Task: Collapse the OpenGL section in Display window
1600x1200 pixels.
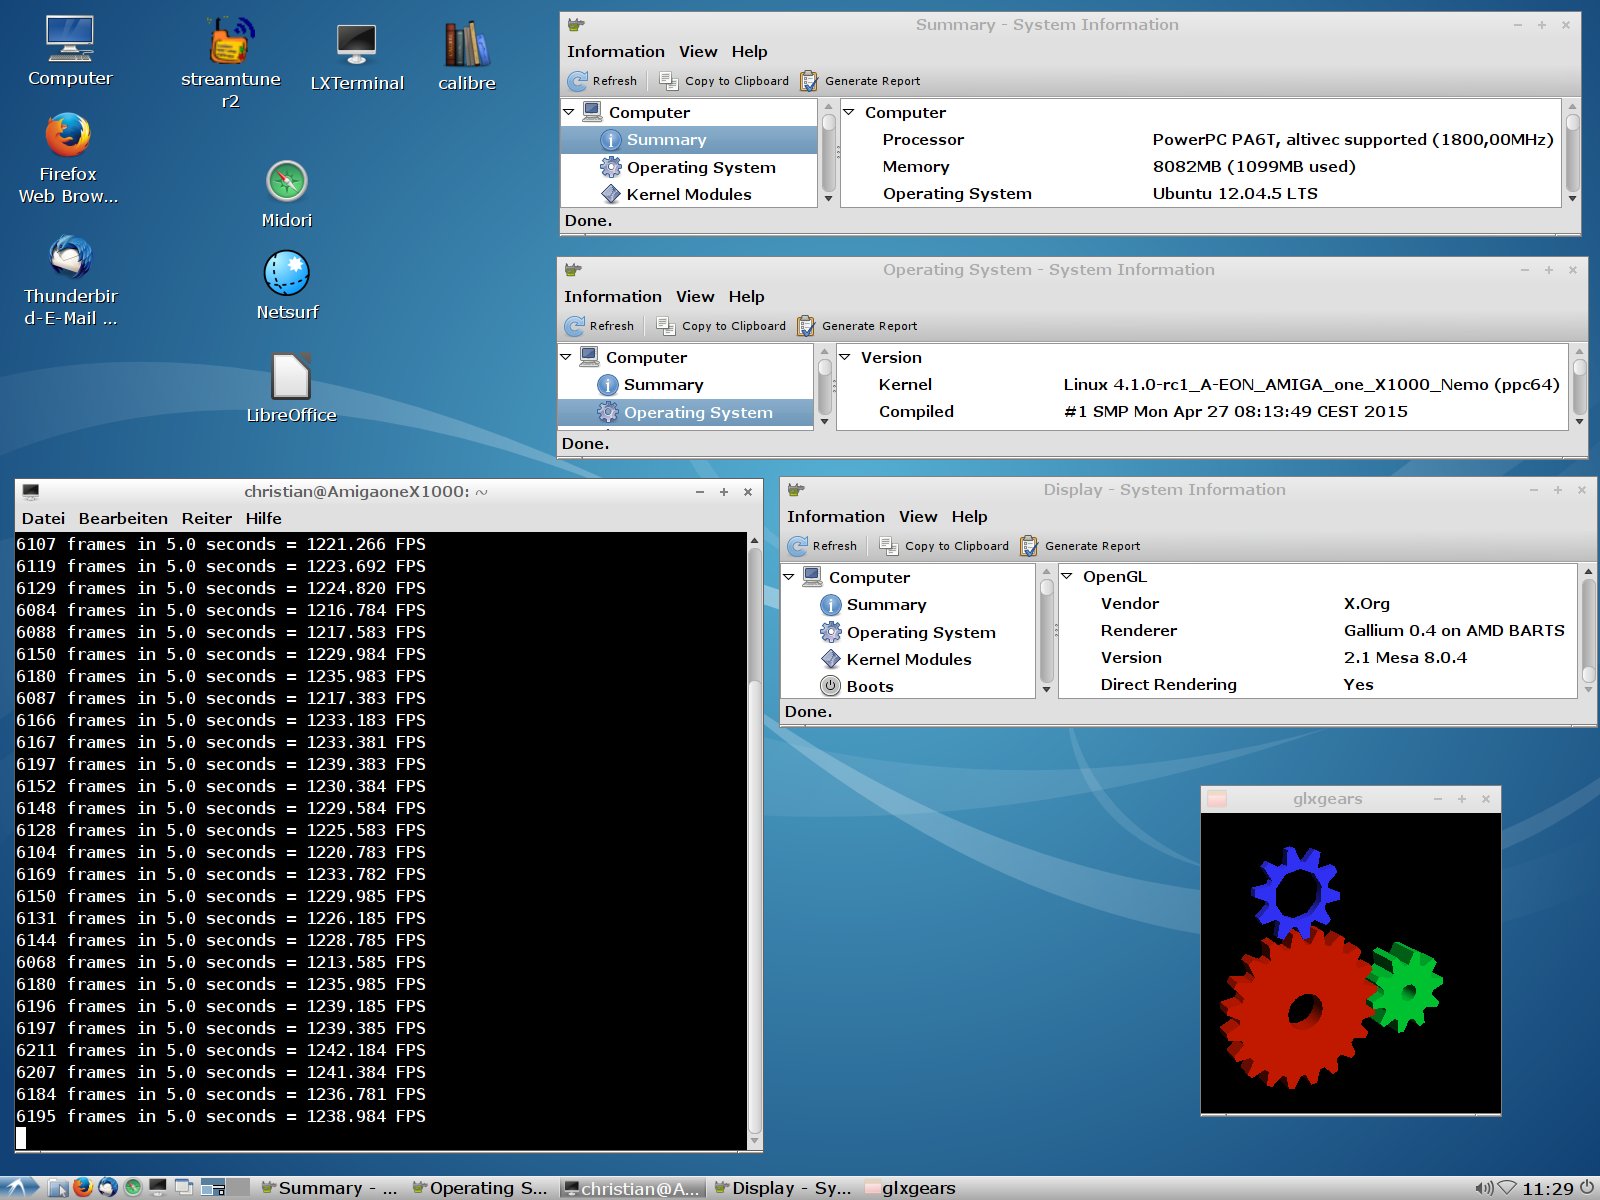Action: pyautogui.click(x=1066, y=577)
